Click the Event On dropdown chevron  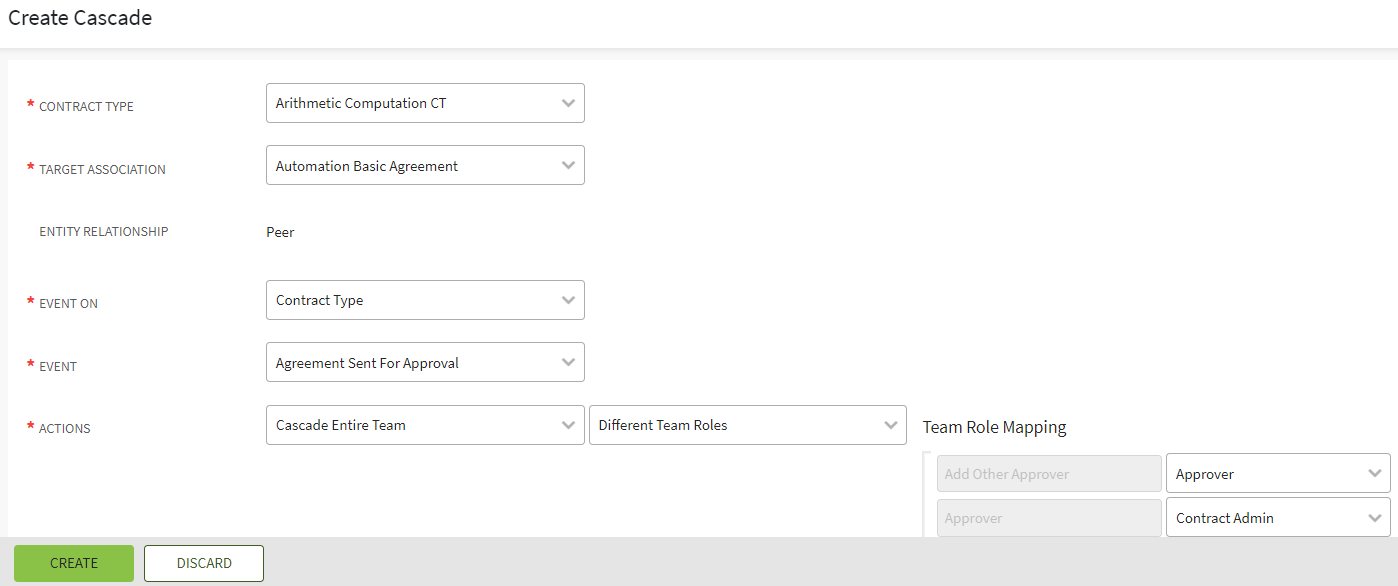[x=567, y=300]
